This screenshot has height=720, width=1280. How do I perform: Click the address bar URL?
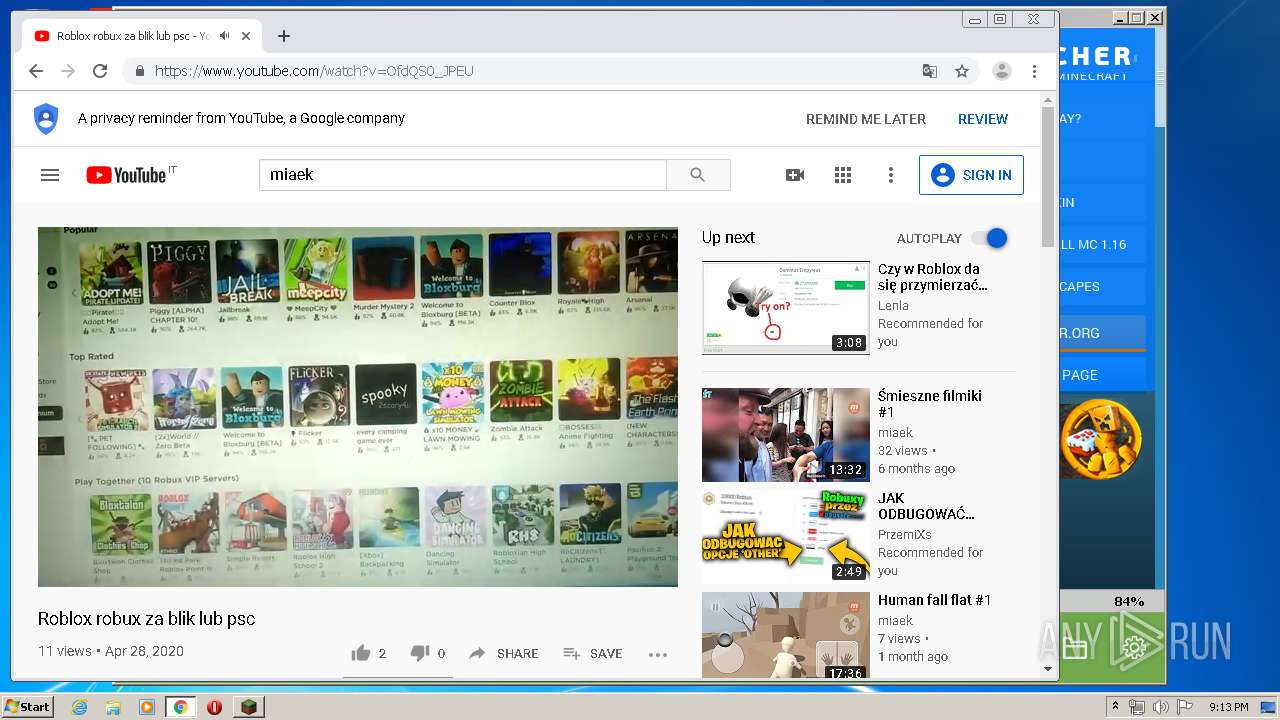[314, 71]
